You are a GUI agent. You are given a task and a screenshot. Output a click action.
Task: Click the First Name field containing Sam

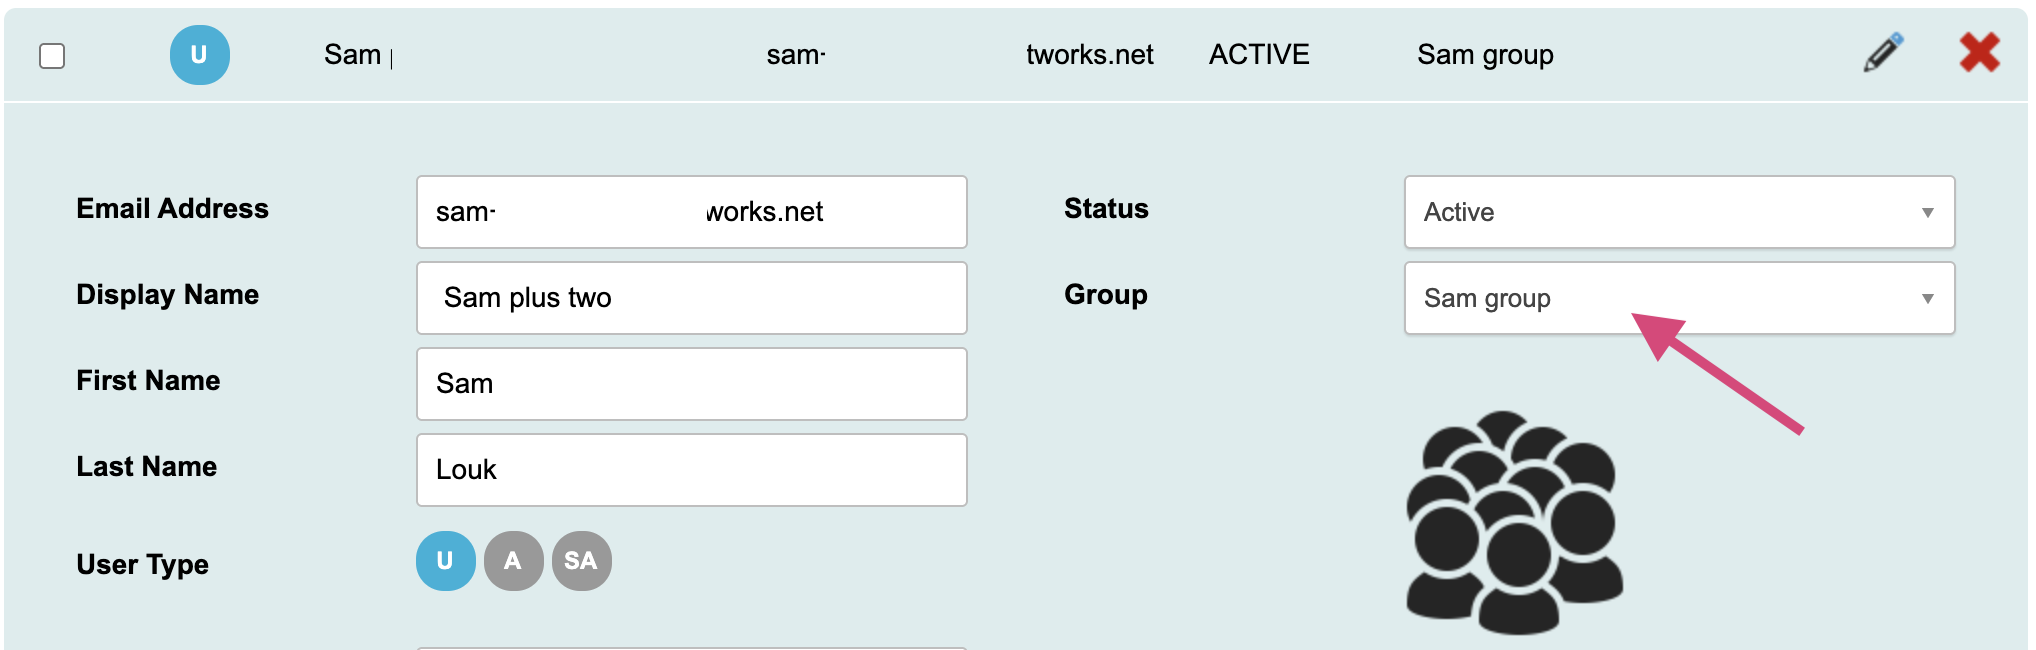[x=691, y=384]
